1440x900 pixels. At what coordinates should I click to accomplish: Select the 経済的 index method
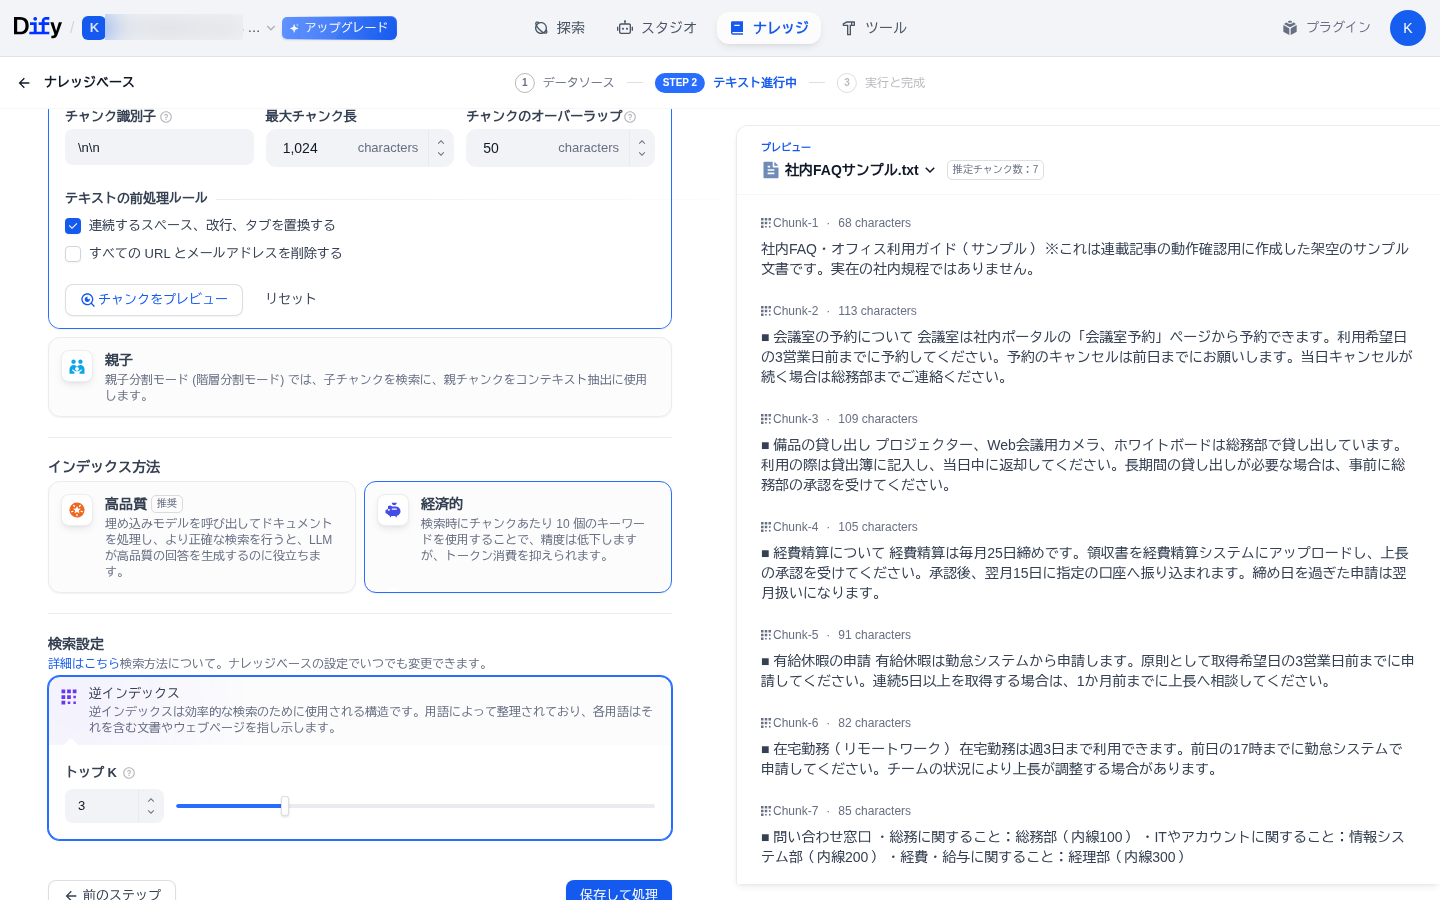518,537
